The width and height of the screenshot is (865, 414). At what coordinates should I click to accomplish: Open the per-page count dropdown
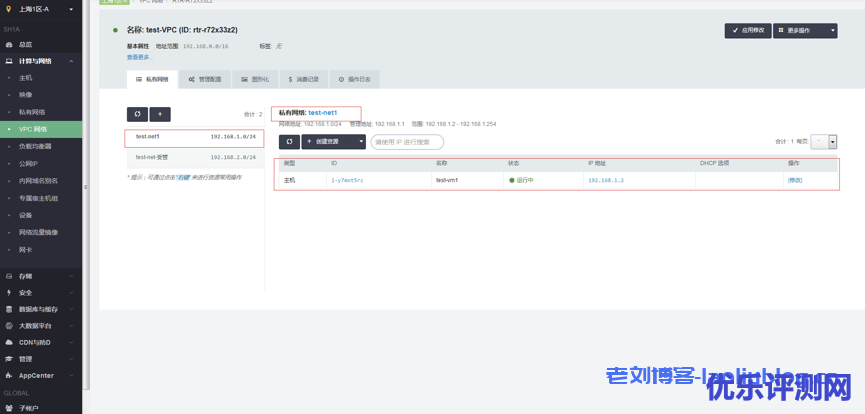(x=832, y=143)
